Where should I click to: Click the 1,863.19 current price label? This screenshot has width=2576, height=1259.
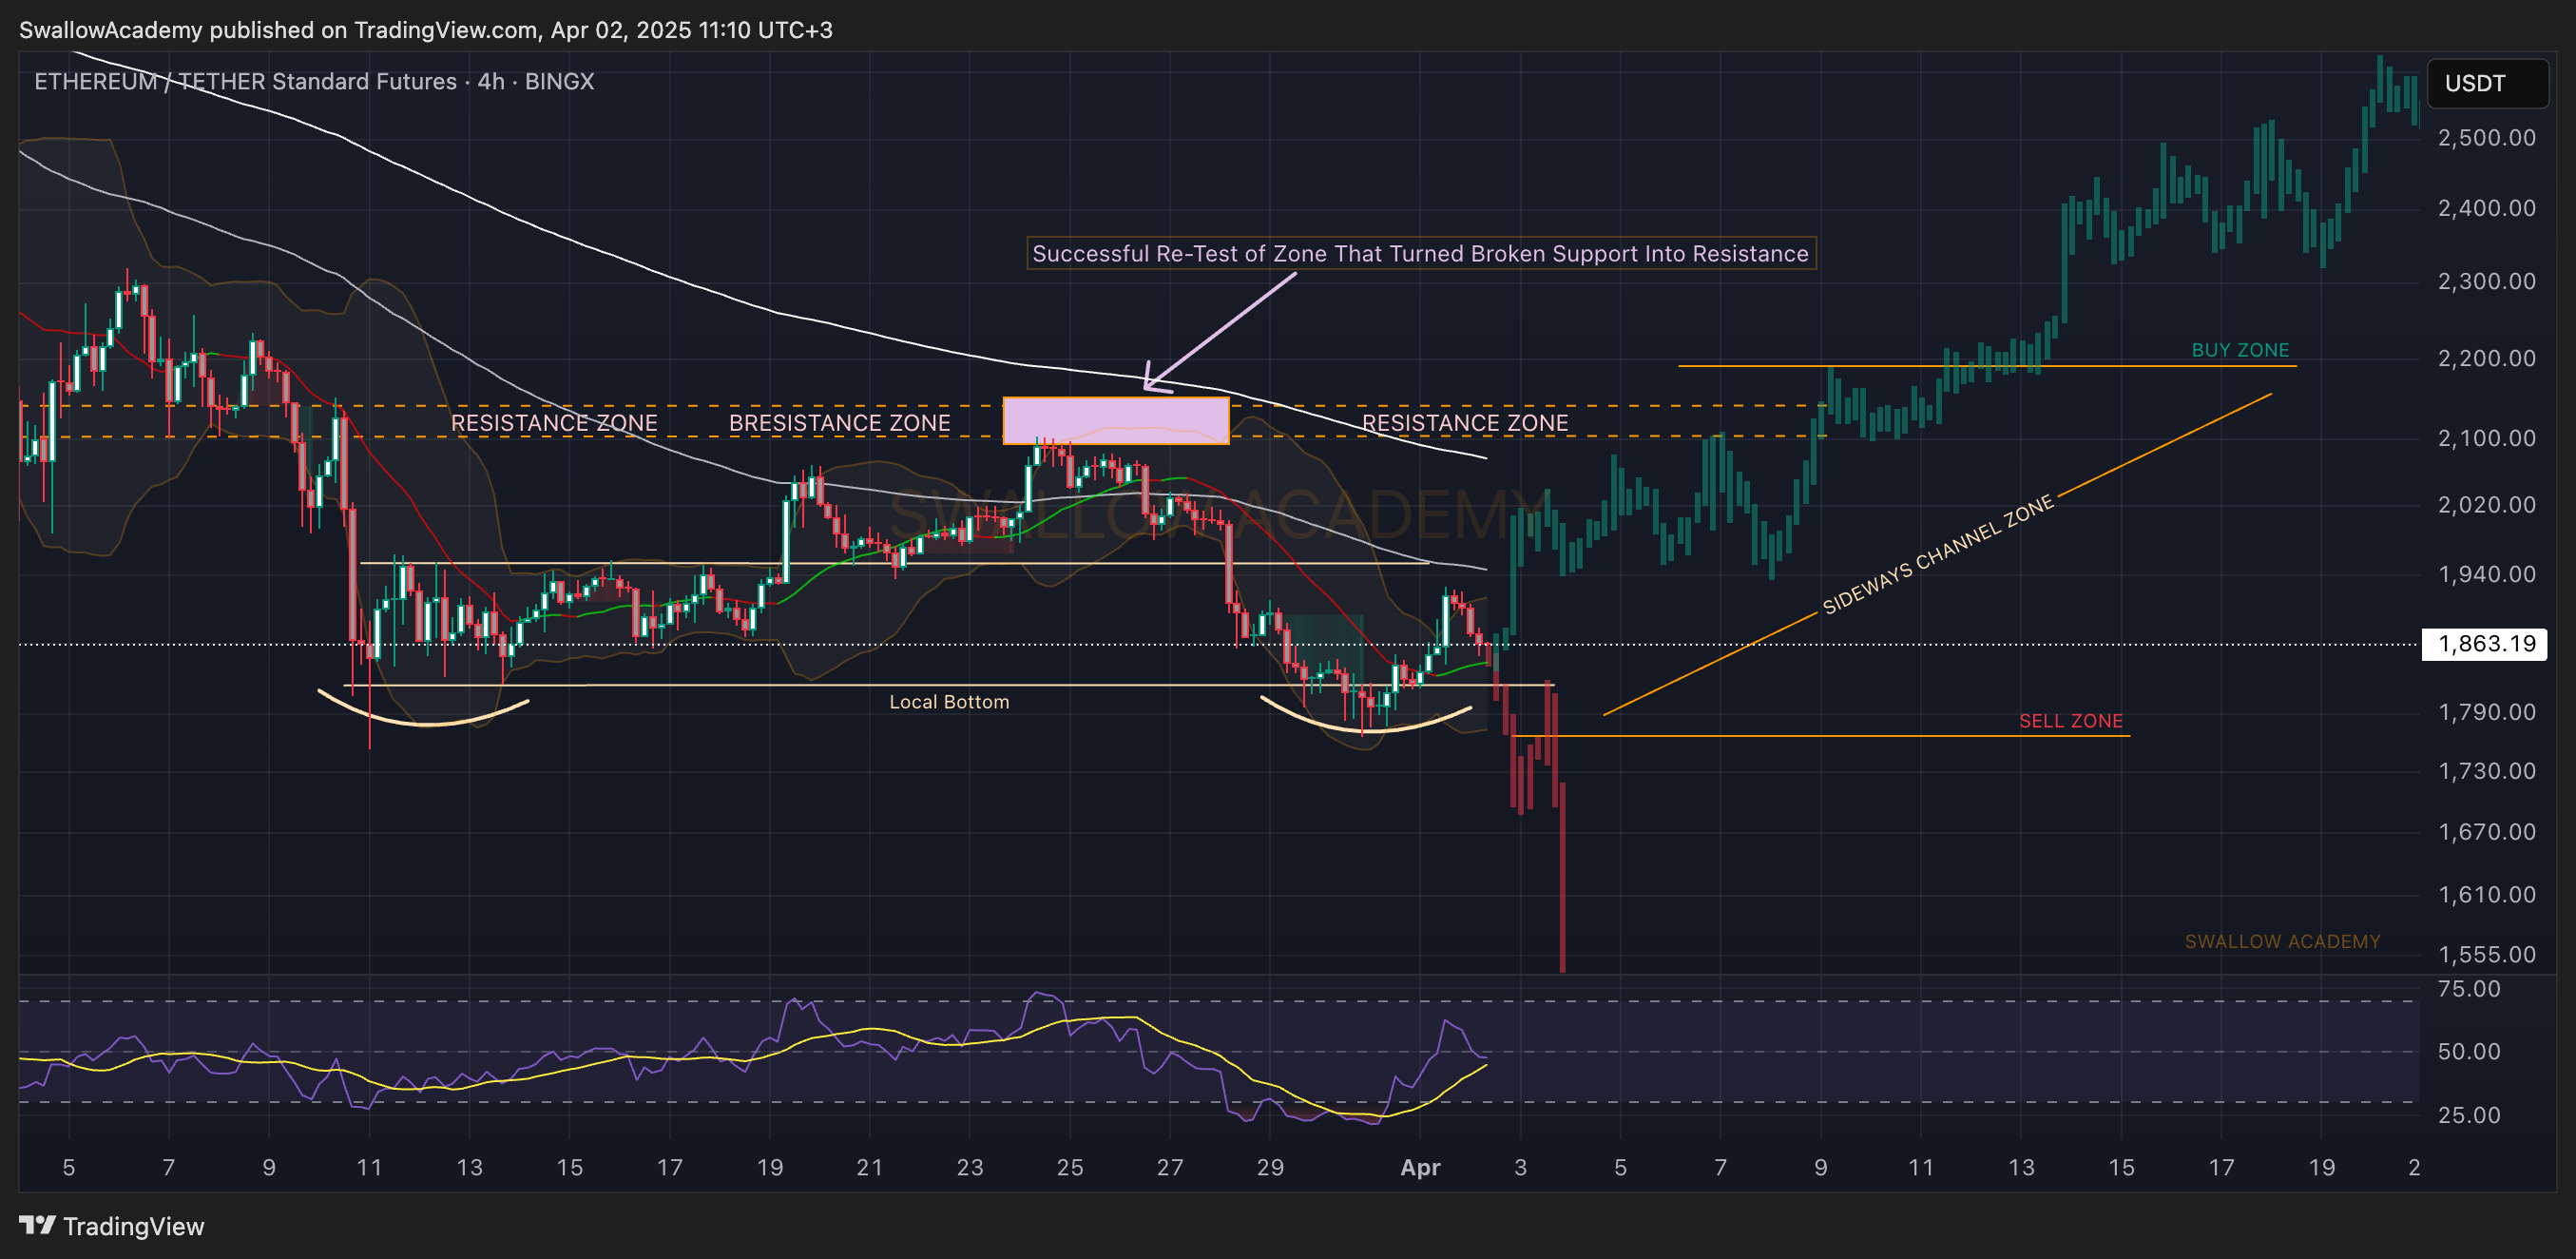coord(2486,644)
